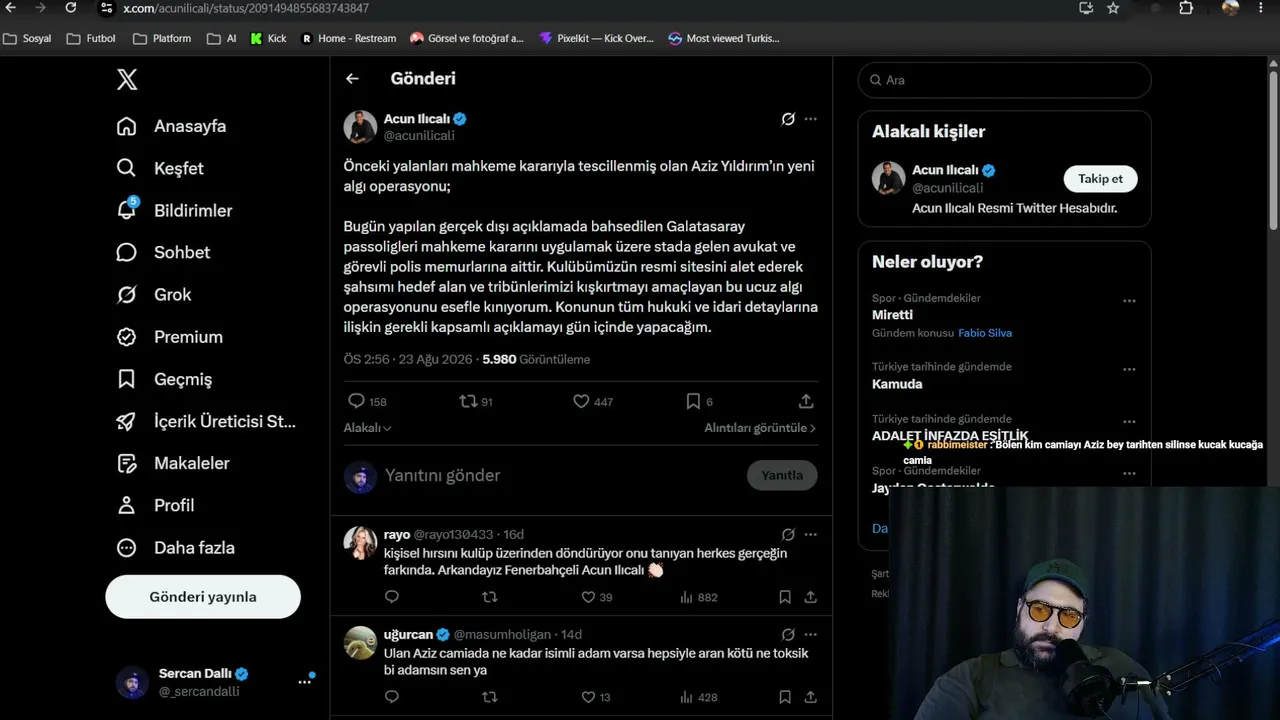Screen dimensions: 1280x720
Task: Open more options dots for Miretti trend
Action: click(x=1129, y=300)
